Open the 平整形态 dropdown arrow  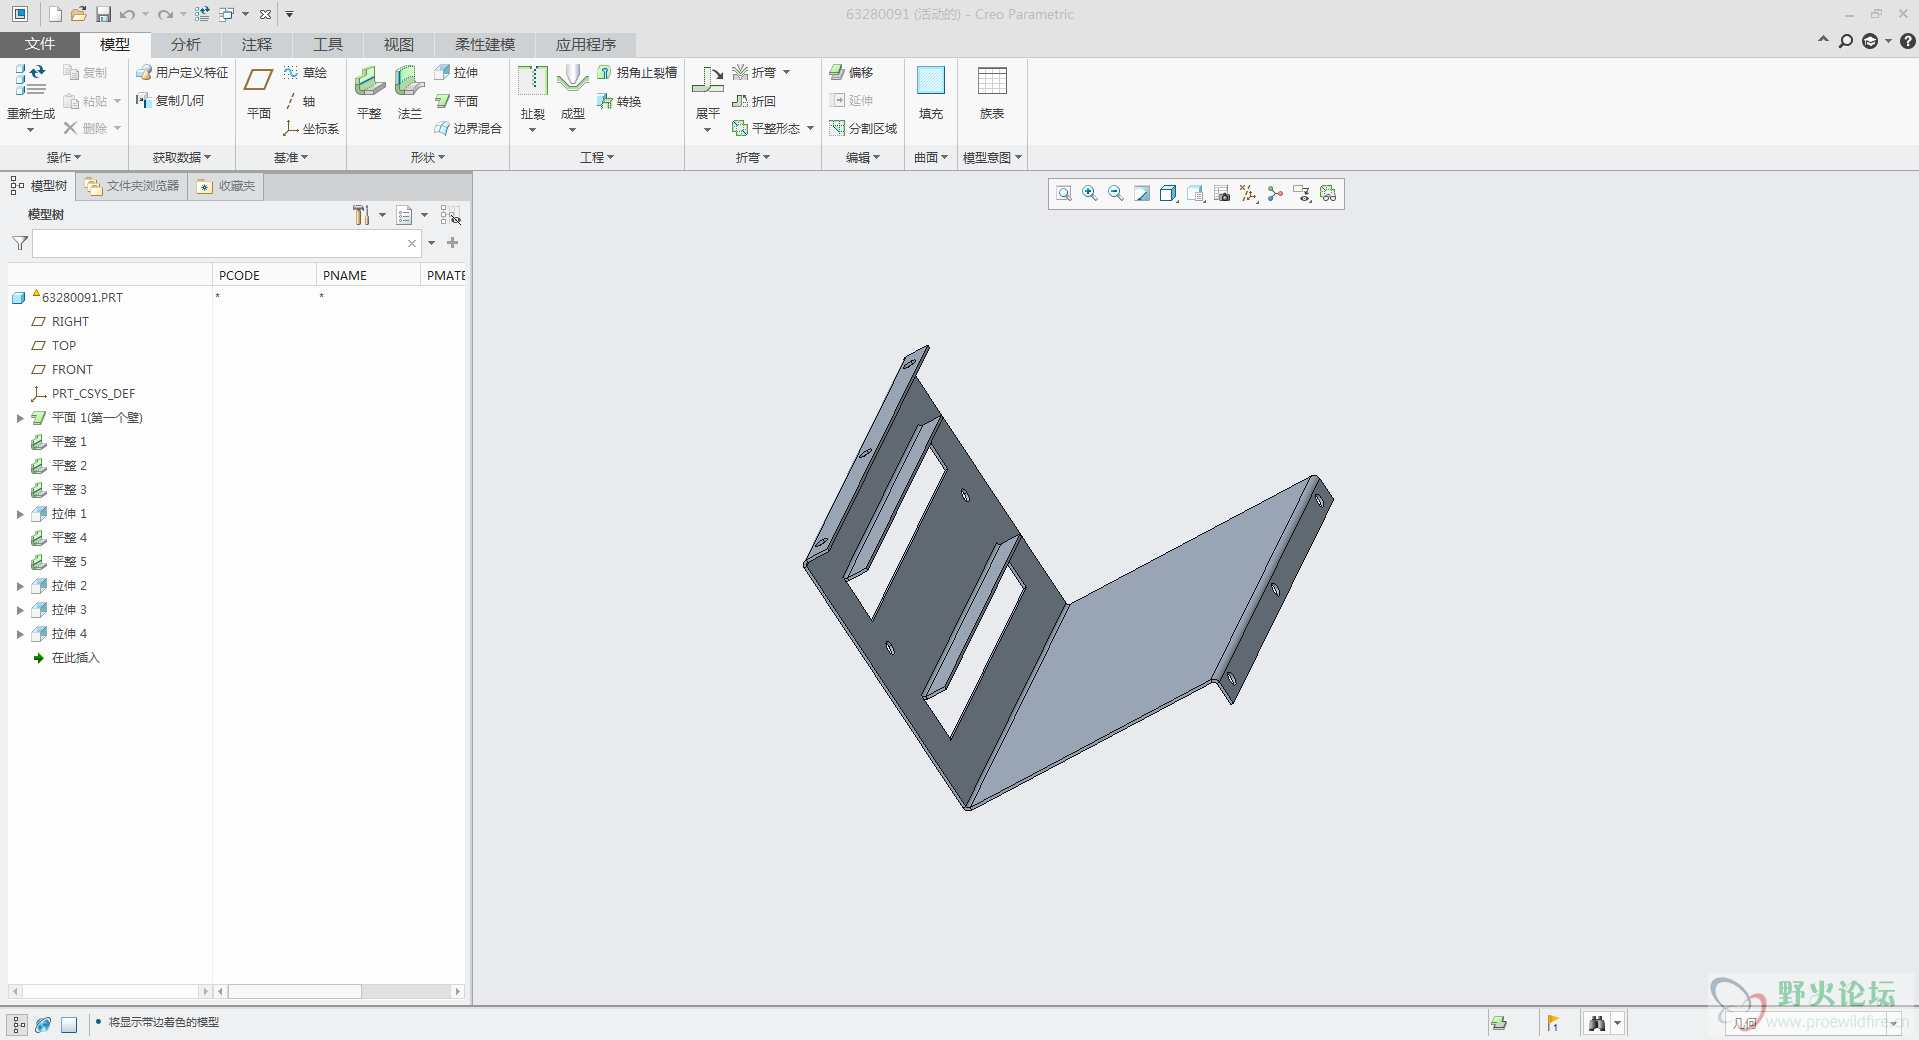point(810,128)
